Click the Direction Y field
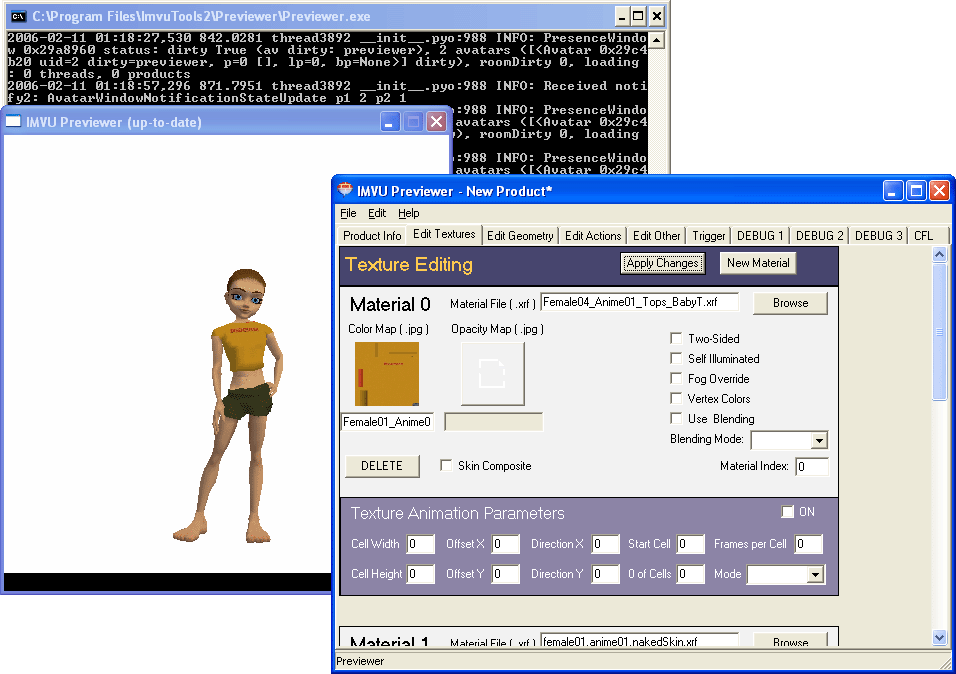Screen dimensions: 956x674 605,574
